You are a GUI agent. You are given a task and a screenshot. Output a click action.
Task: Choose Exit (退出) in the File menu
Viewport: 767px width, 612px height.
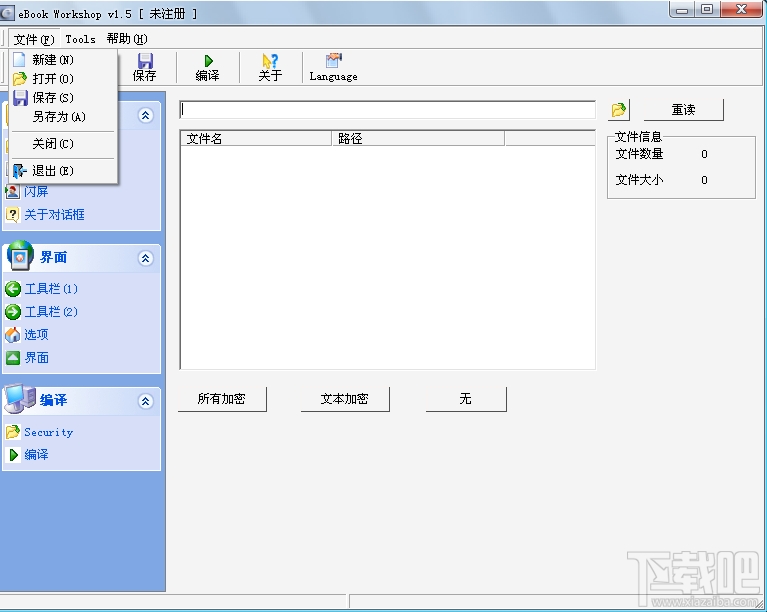point(63,171)
